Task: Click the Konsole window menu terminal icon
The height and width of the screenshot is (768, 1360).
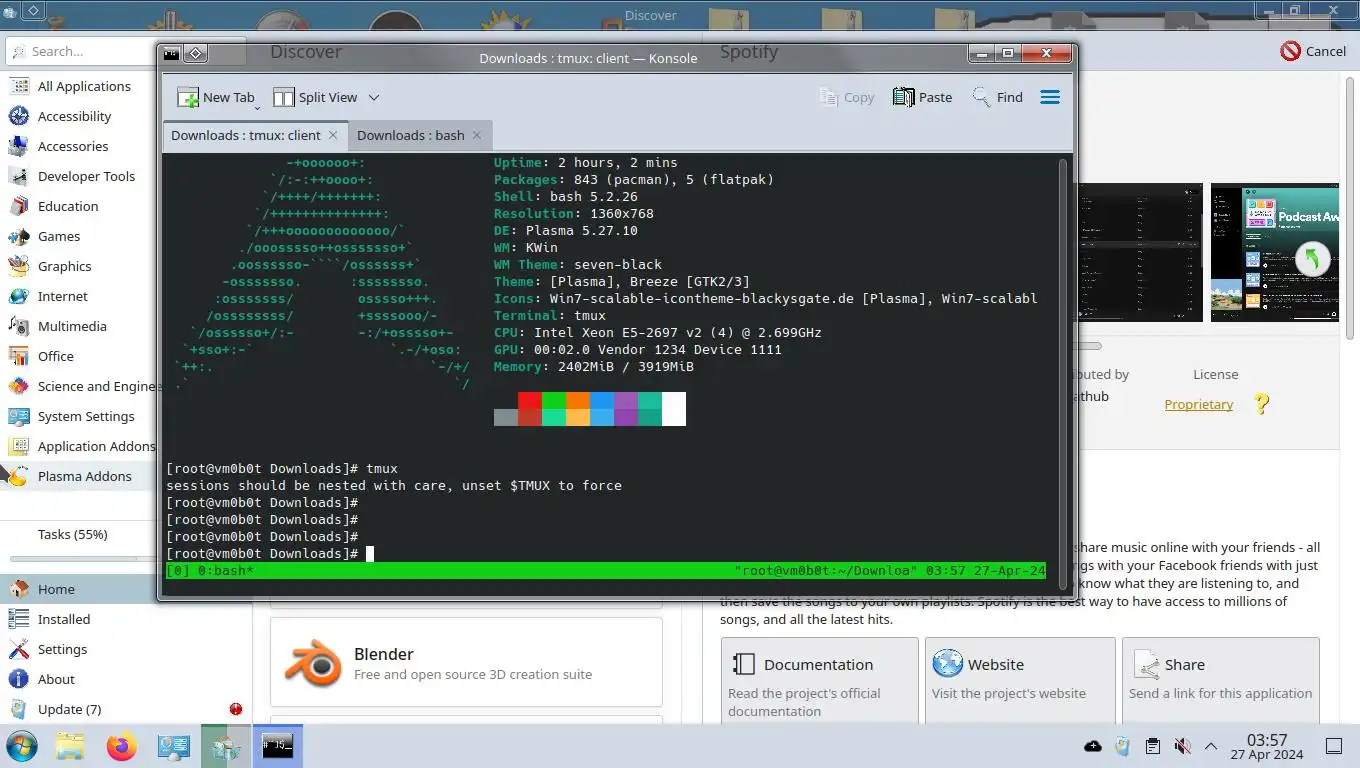Action: point(171,54)
